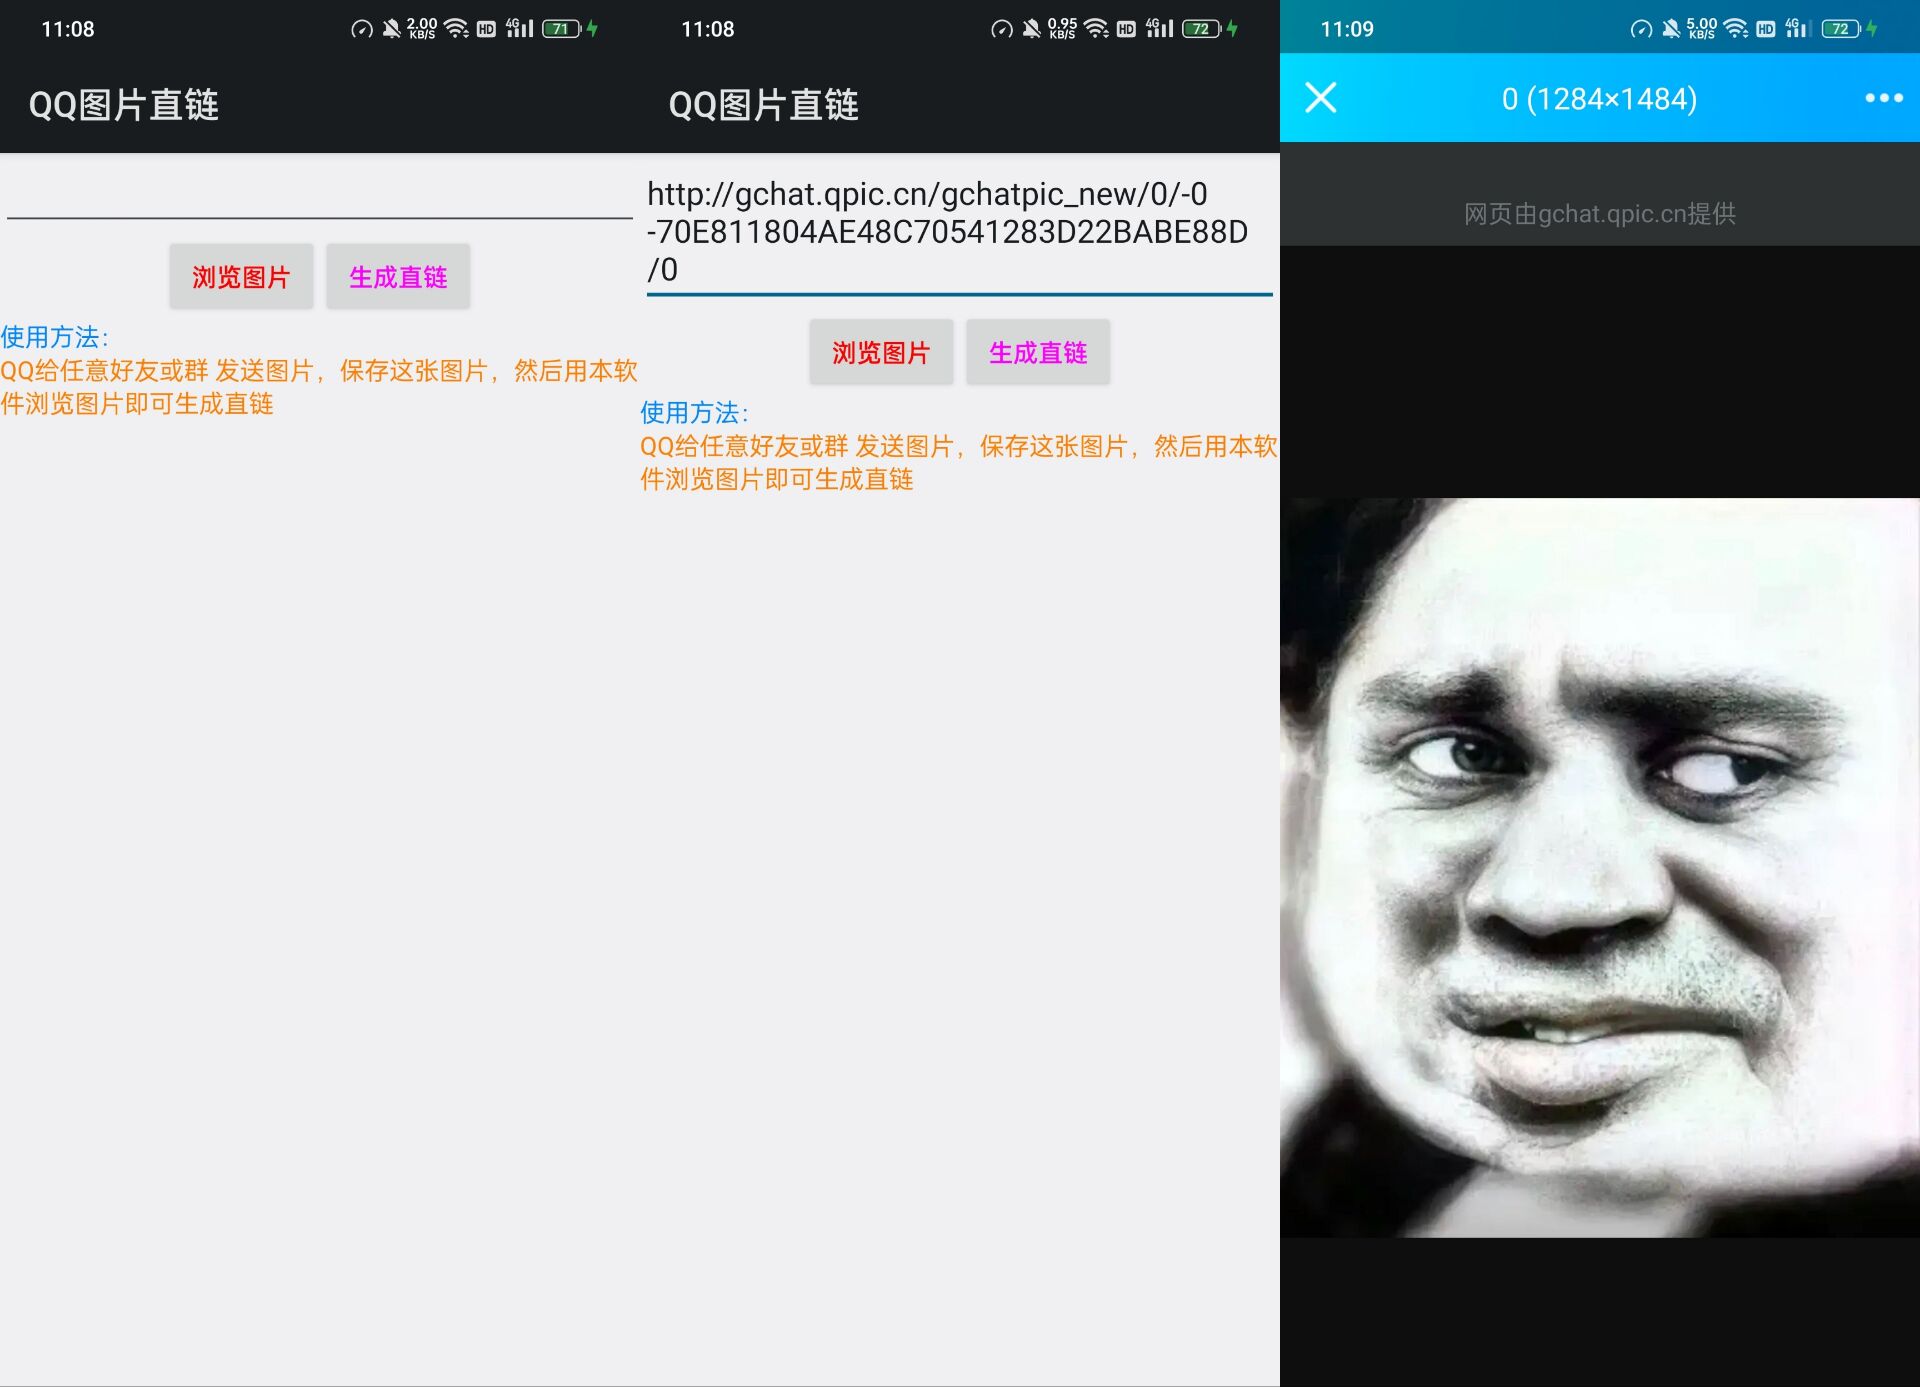The width and height of the screenshot is (1920, 1387).
Task: Tap the image resolution label 0 (1284×1484)
Action: click(x=1598, y=98)
